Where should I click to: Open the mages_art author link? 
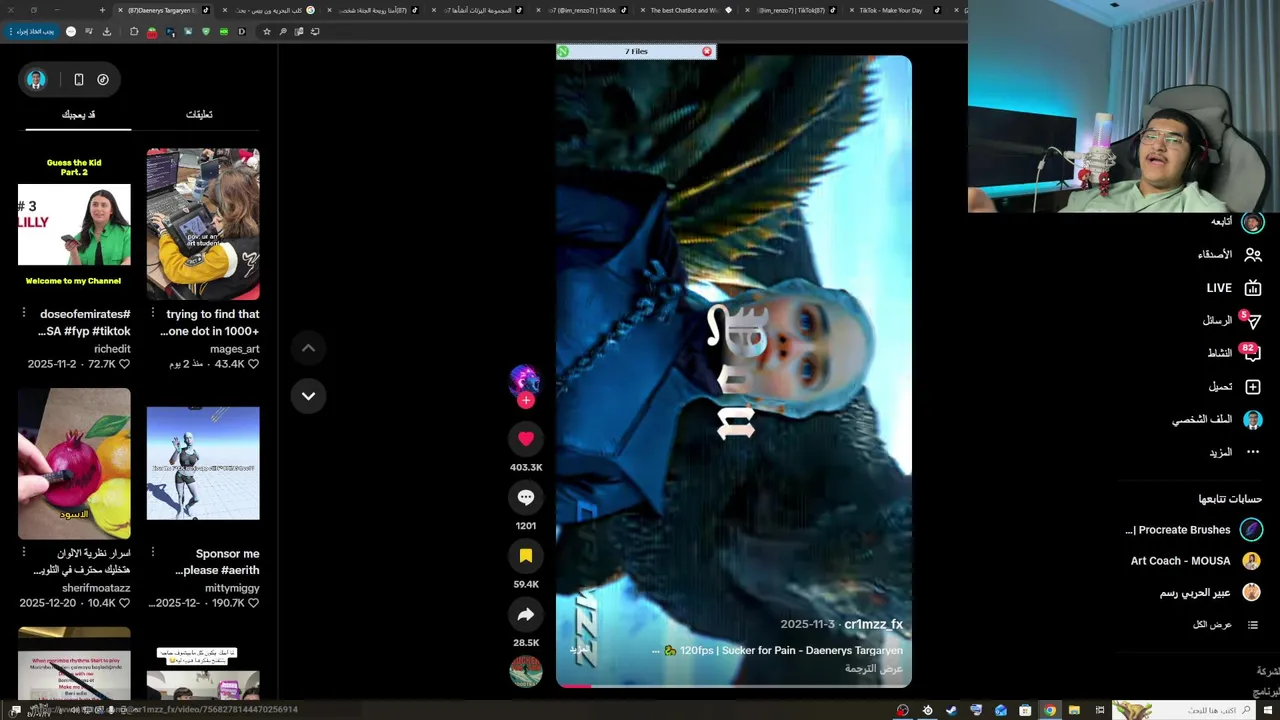click(x=235, y=349)
